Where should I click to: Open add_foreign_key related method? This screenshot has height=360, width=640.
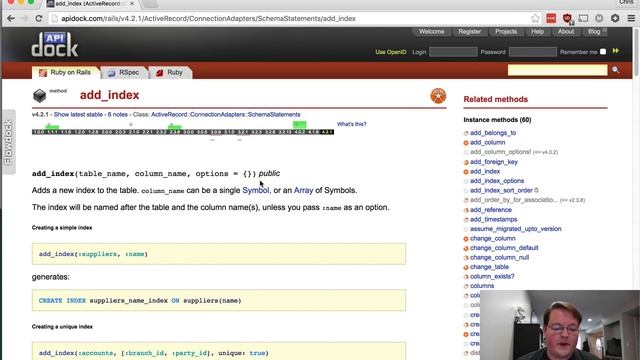[493, 162]
